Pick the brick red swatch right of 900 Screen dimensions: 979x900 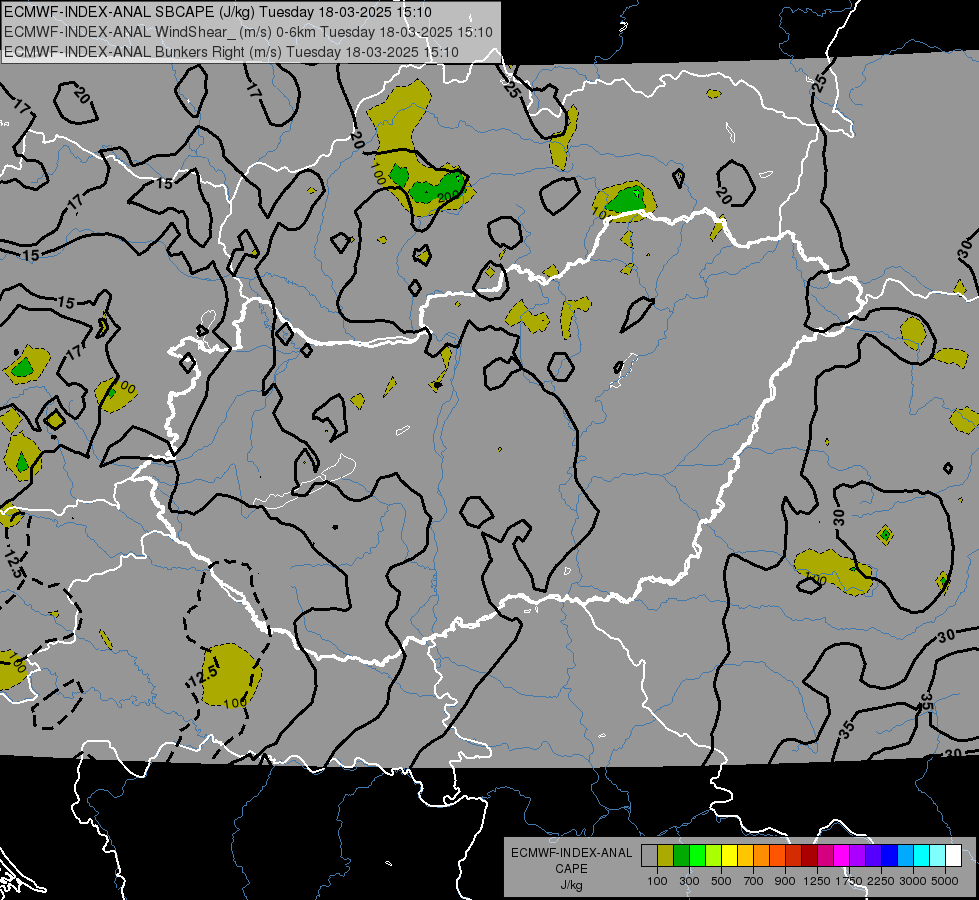[x=794, y=855]
